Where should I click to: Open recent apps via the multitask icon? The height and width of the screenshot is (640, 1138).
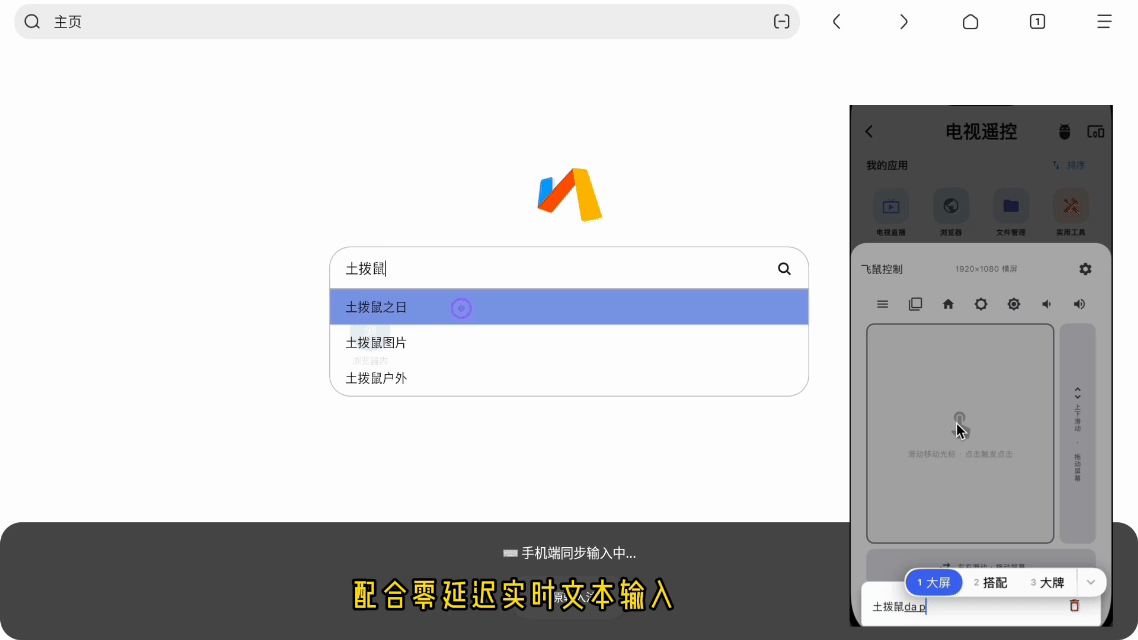915,304
